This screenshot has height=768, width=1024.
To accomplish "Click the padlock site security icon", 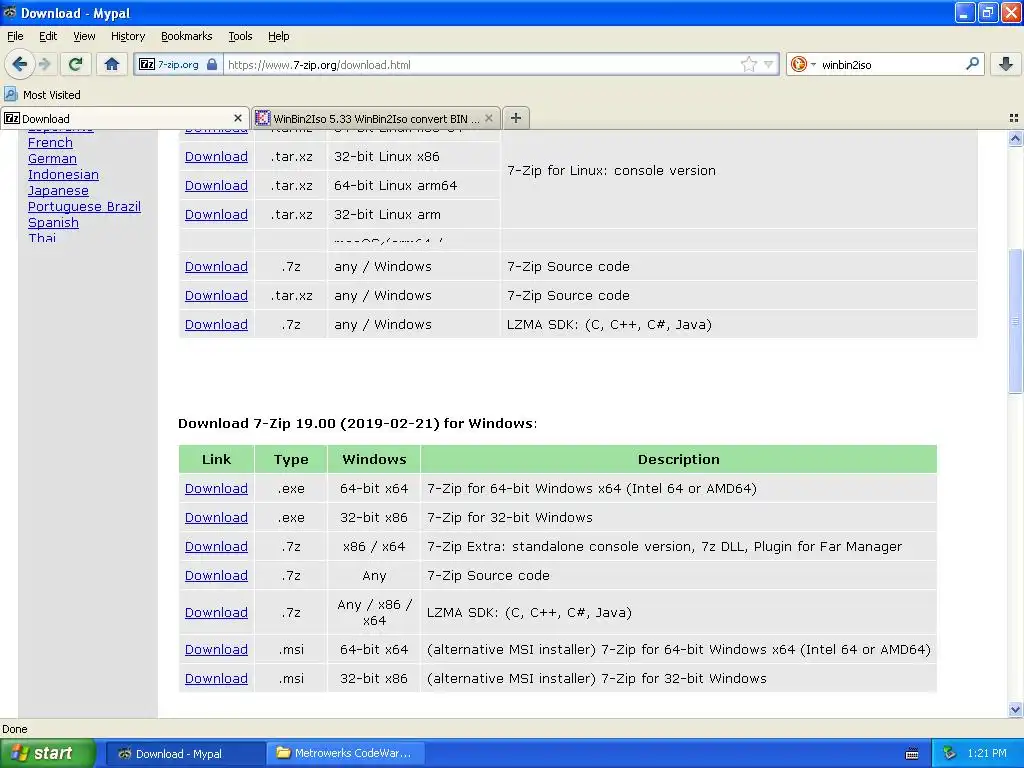I will click(212, 64).
